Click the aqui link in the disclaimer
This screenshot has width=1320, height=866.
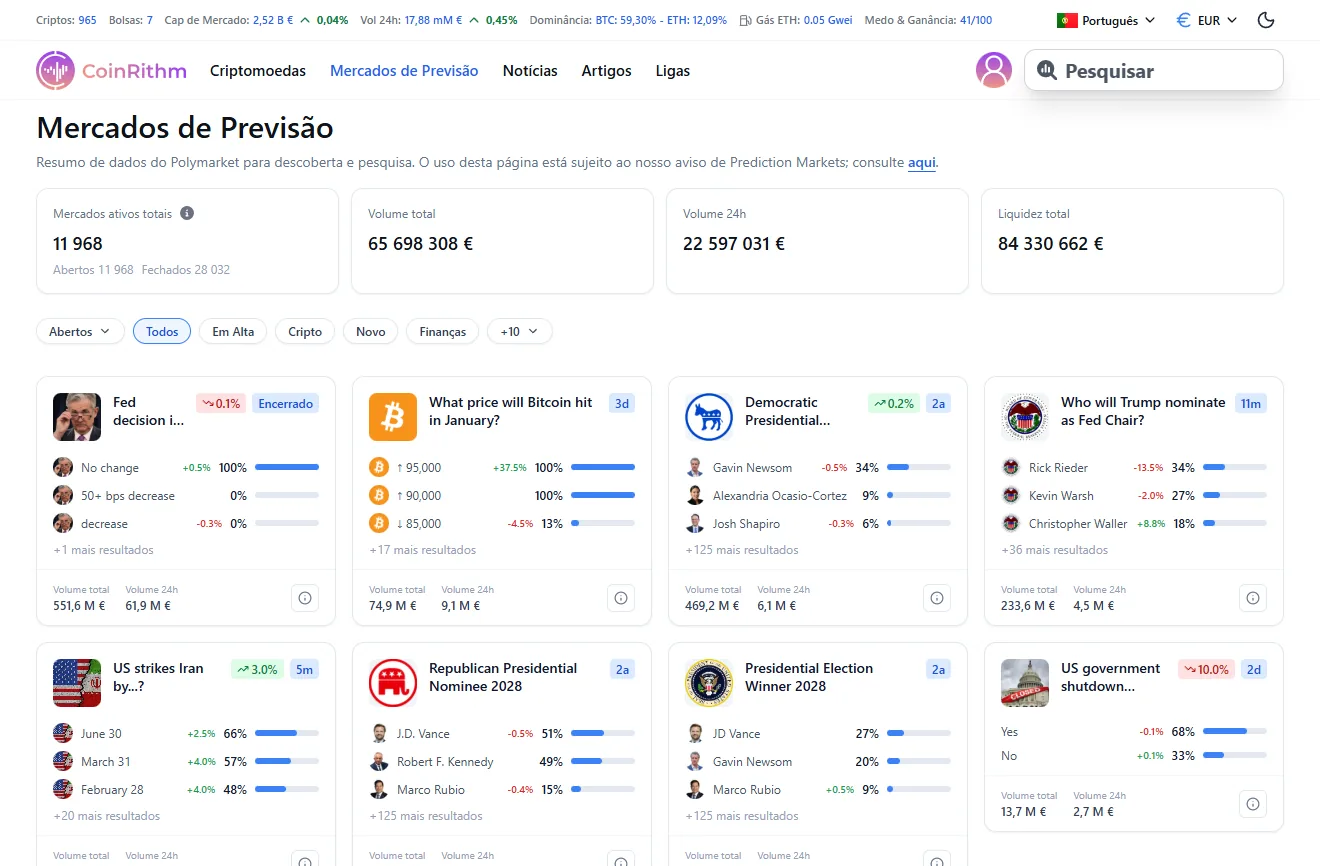click(921, 162)
